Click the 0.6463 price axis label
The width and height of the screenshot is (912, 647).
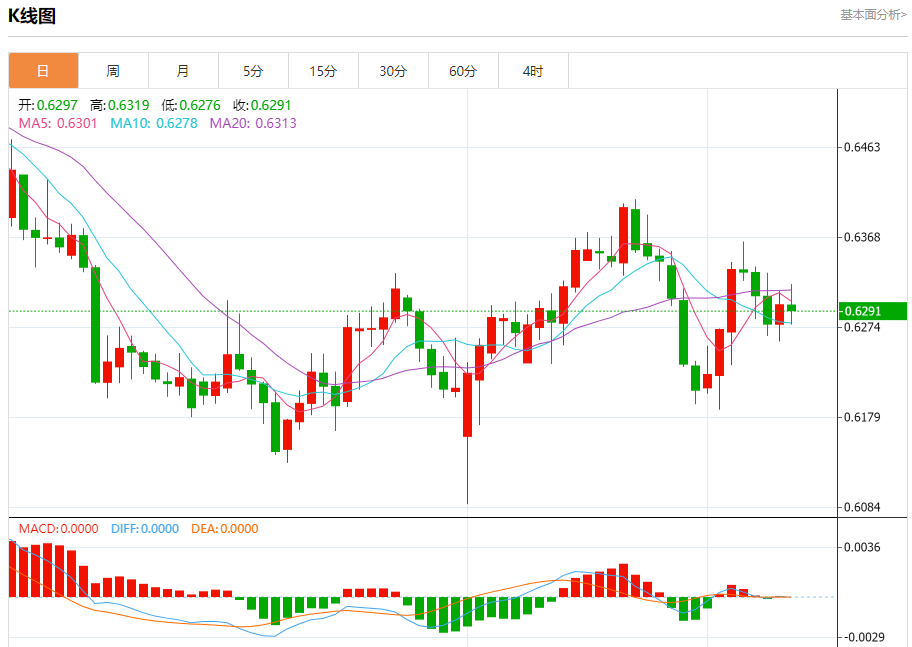862,147
